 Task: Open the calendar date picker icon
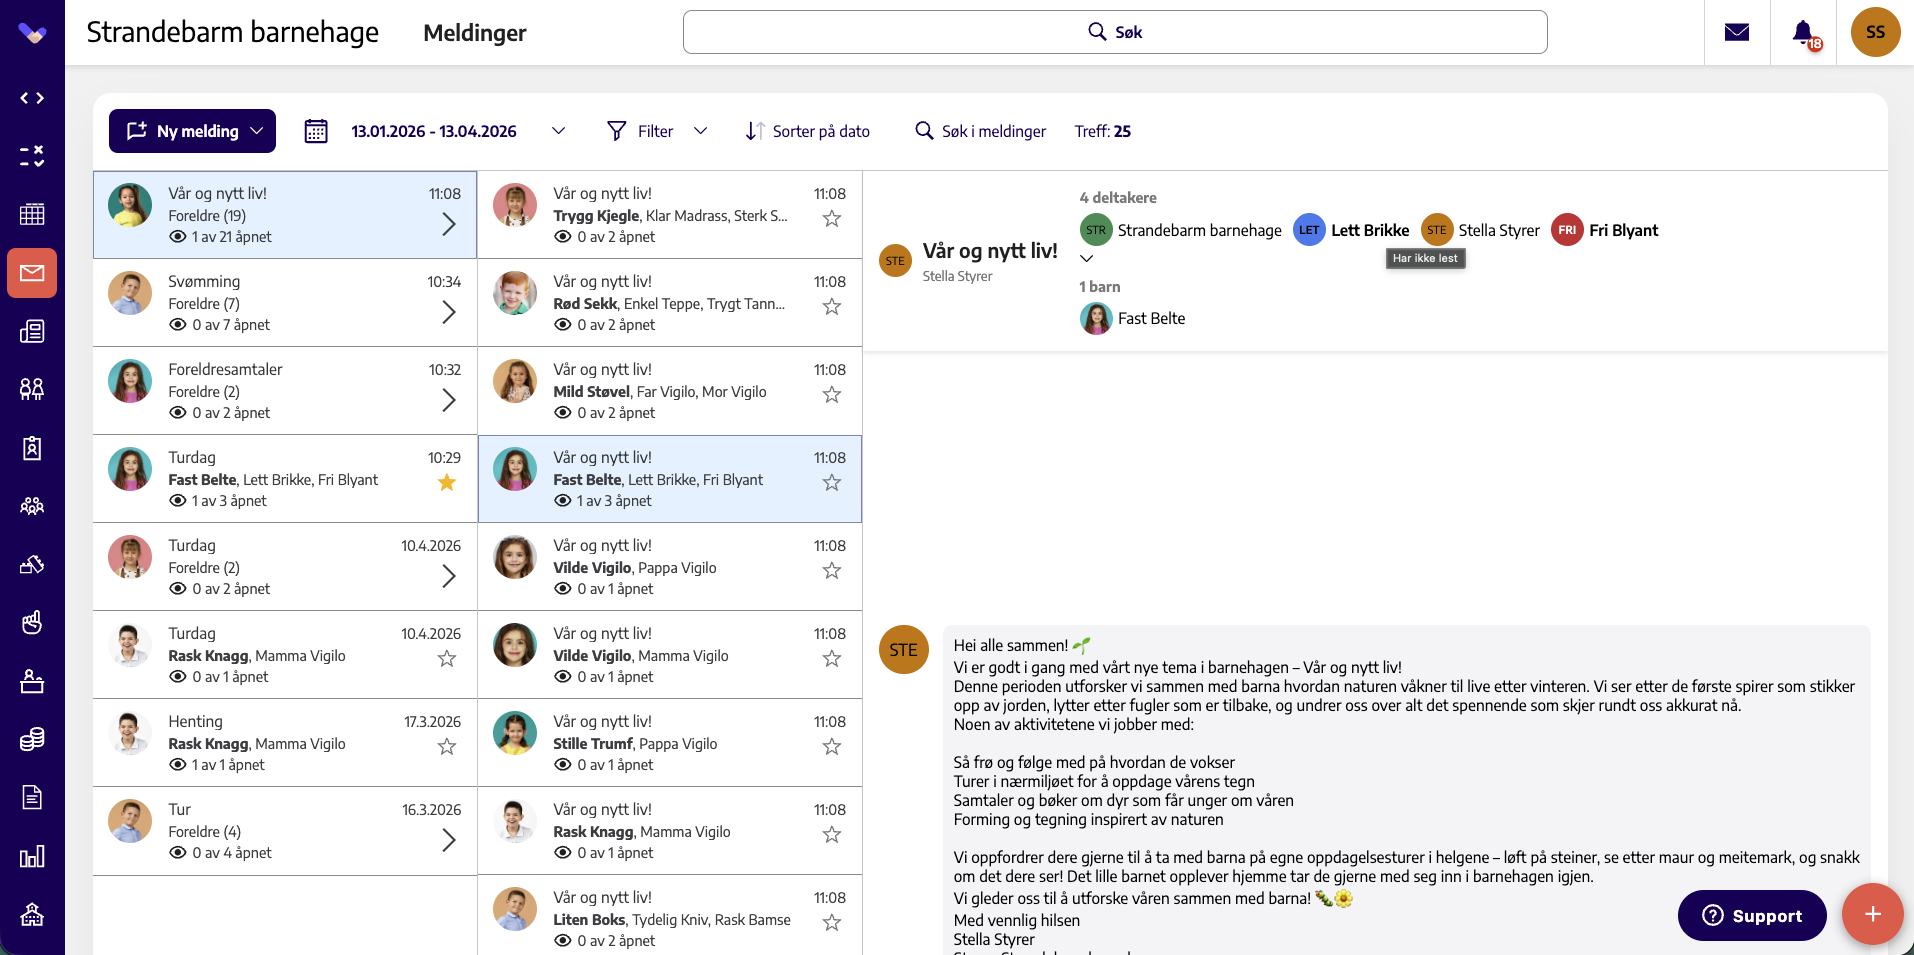[x=316, y=131]
